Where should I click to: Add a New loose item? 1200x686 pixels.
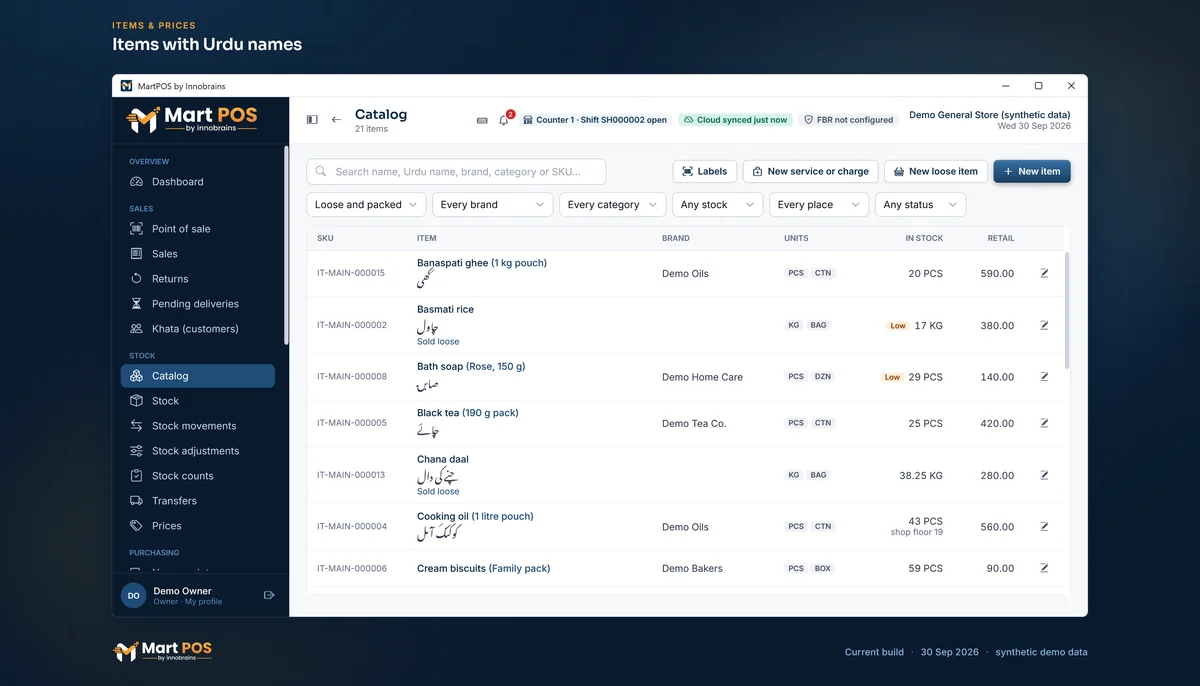(936, 171)
